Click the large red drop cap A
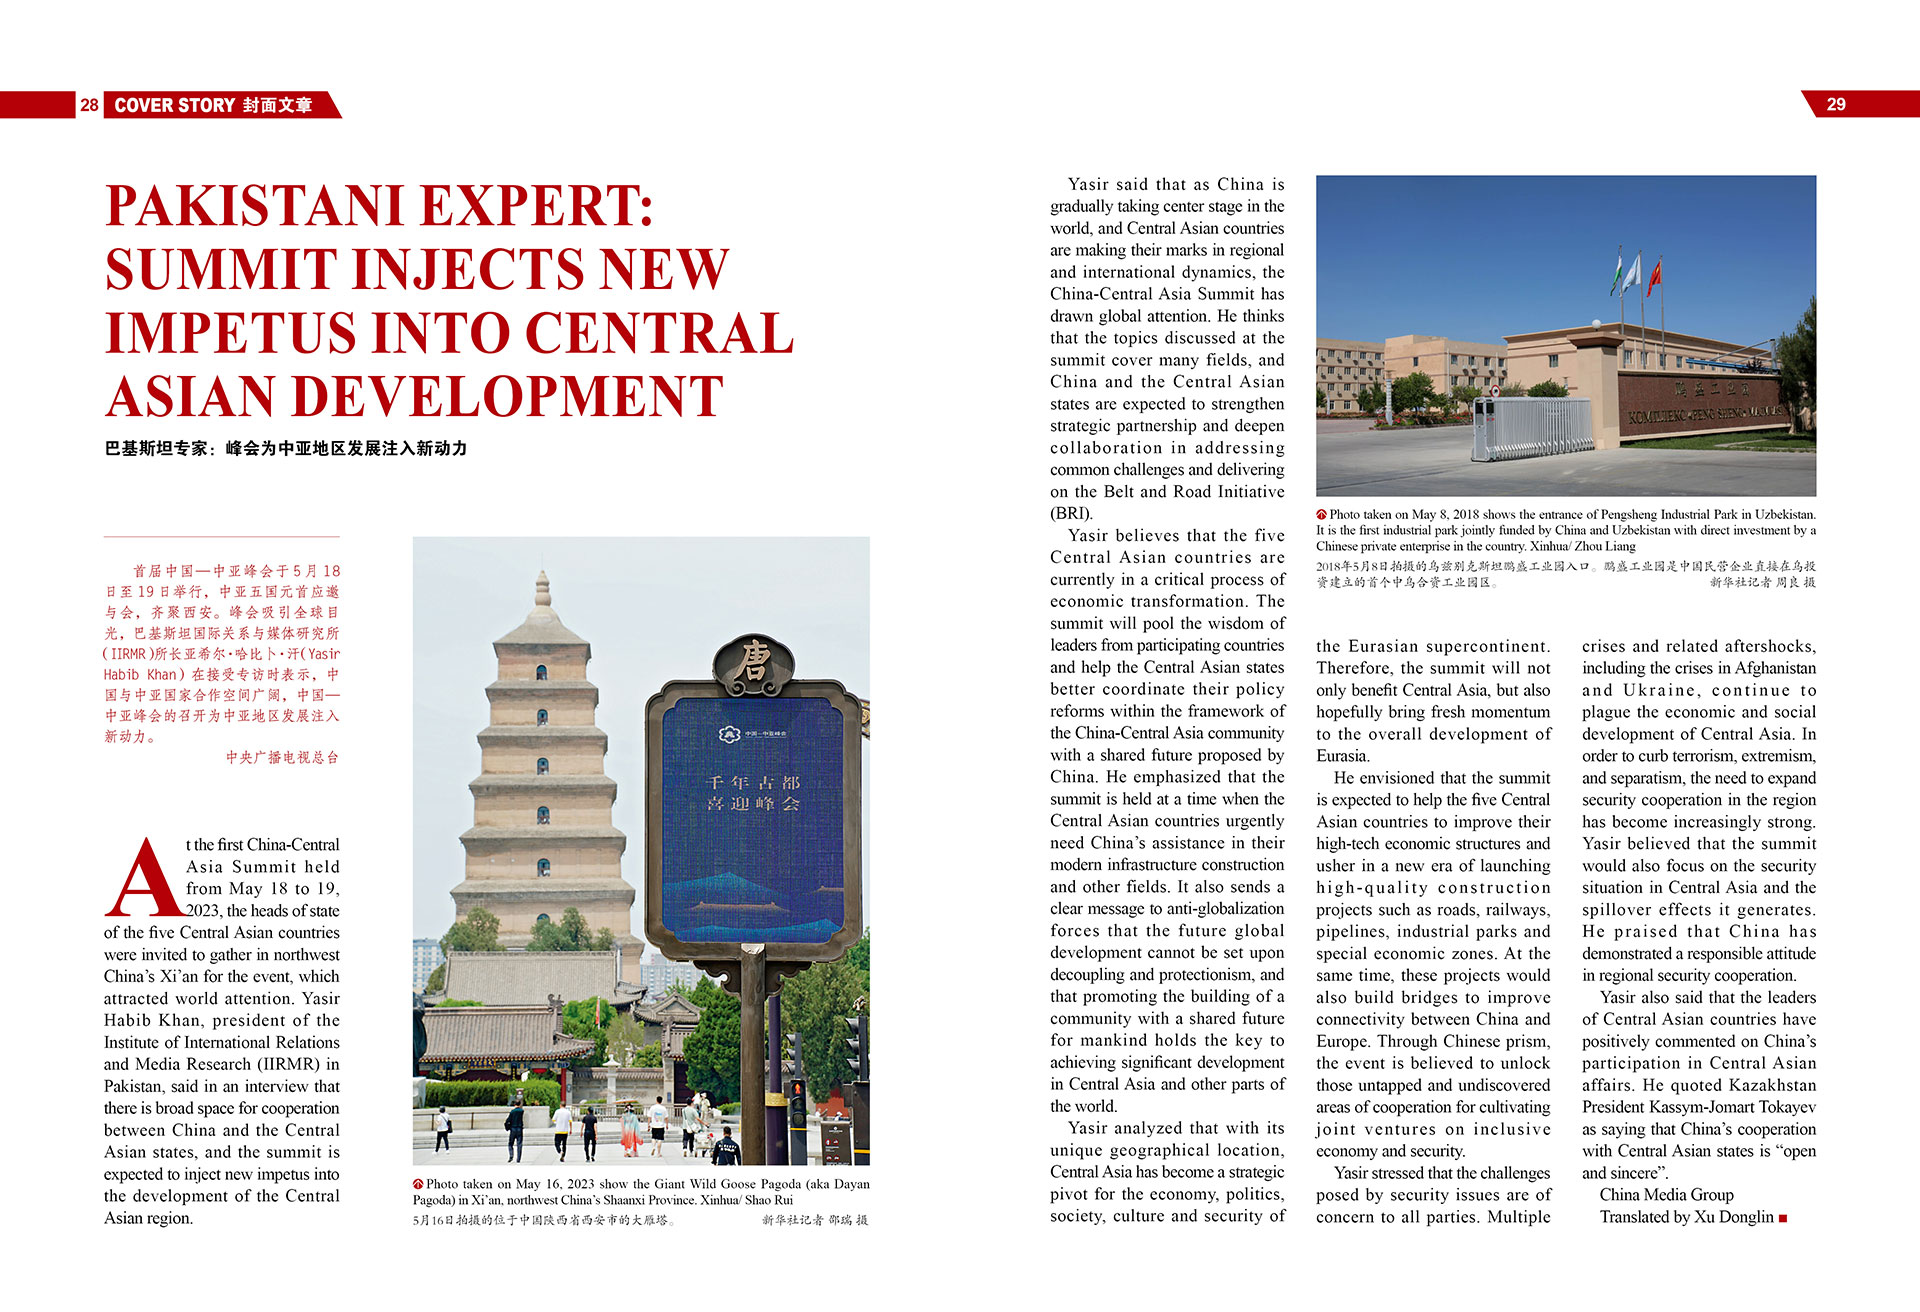This screenshot has width=1920, height=1312. tap(143, 878)
